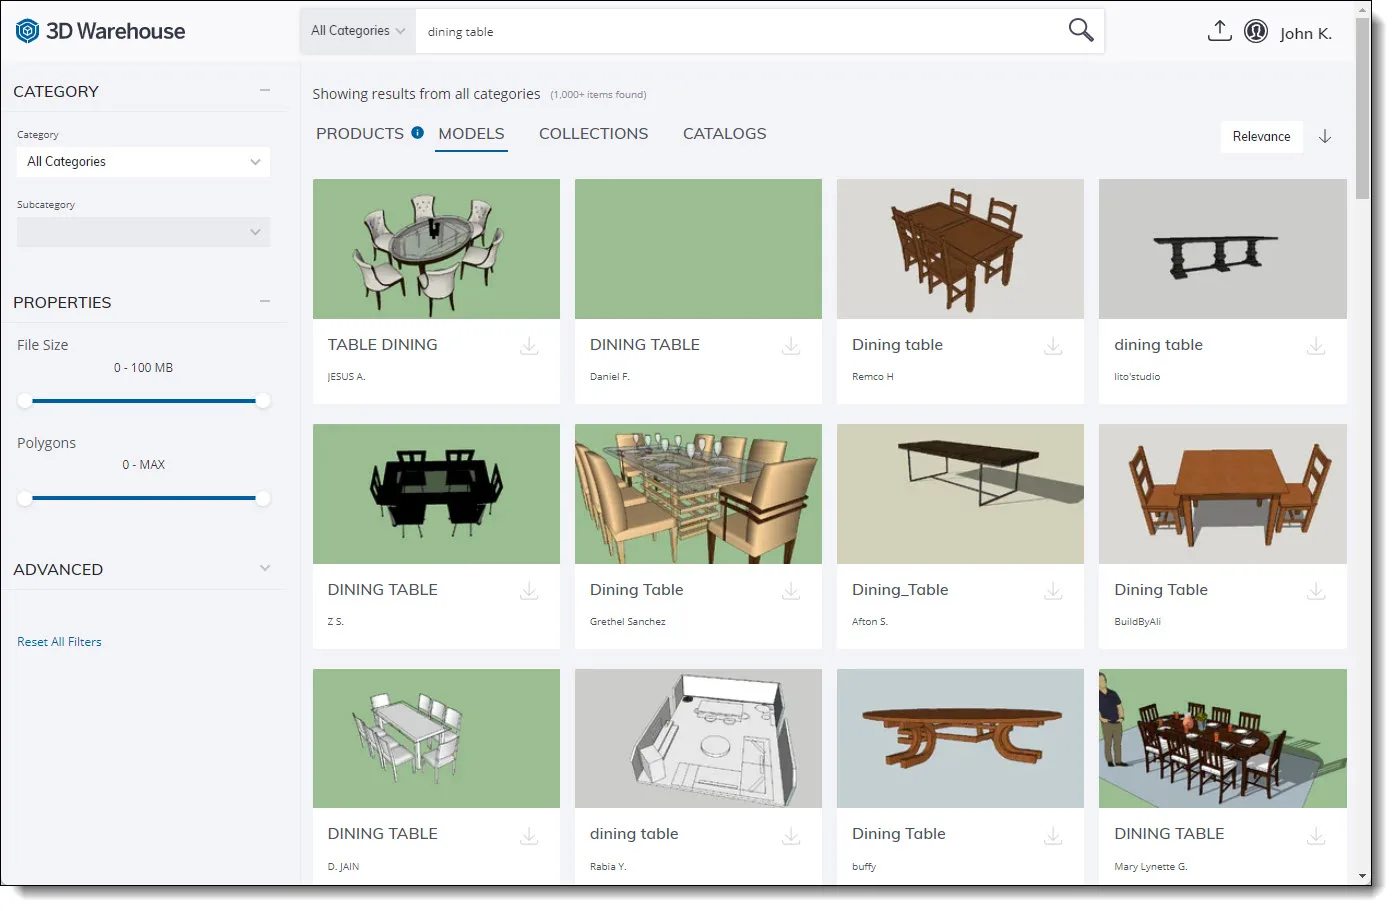Viewport: 1397px width, 911px height.
Task: Click the File Size slider right handle
Action: (262, 401)
